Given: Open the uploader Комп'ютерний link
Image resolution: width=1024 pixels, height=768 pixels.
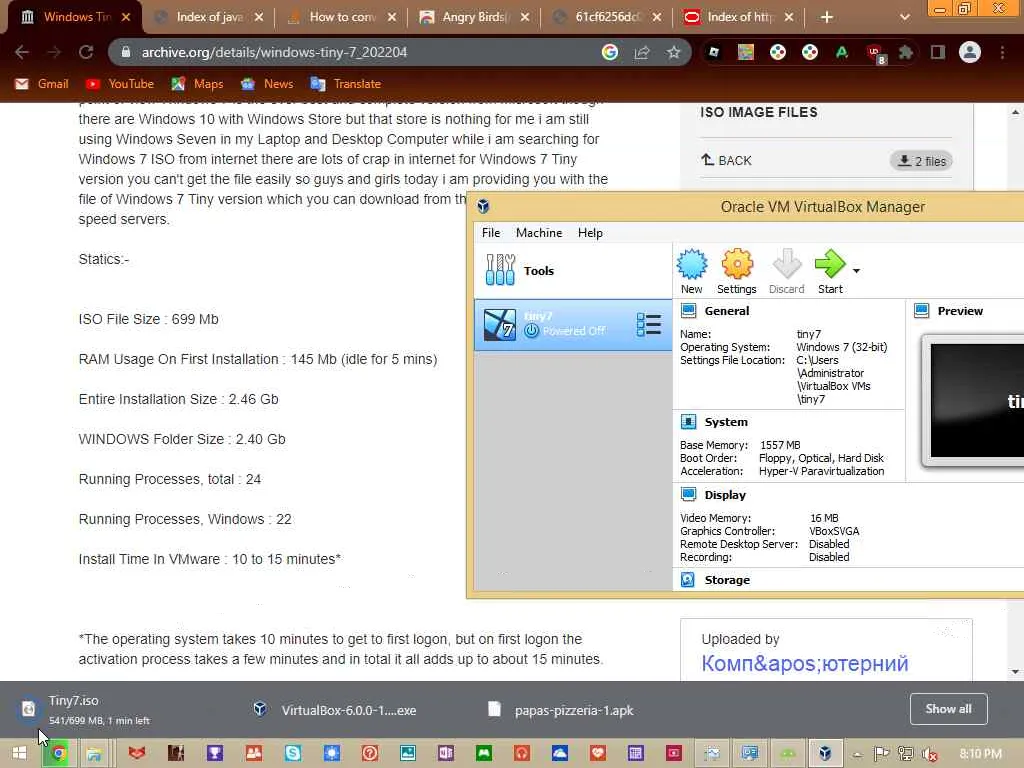Looking at the screenshot, I should point(805,663).
